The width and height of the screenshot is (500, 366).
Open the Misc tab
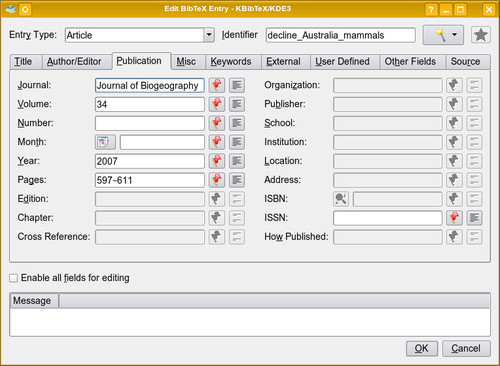(x=188, y=62)
